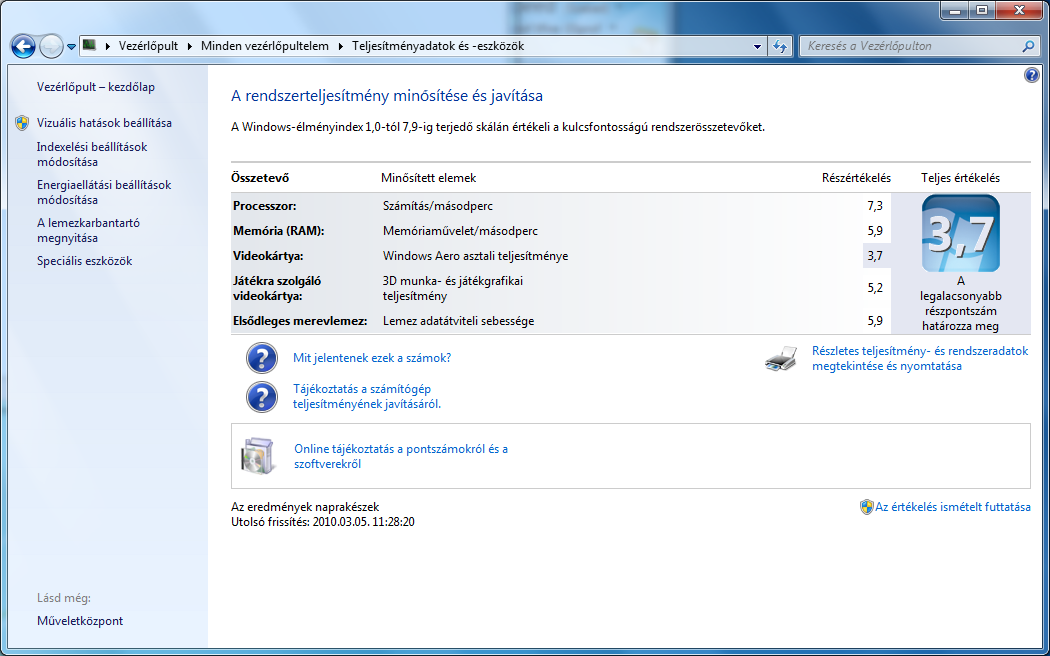Click Windows Aero asztali teljesítménye text

(475, 256)
